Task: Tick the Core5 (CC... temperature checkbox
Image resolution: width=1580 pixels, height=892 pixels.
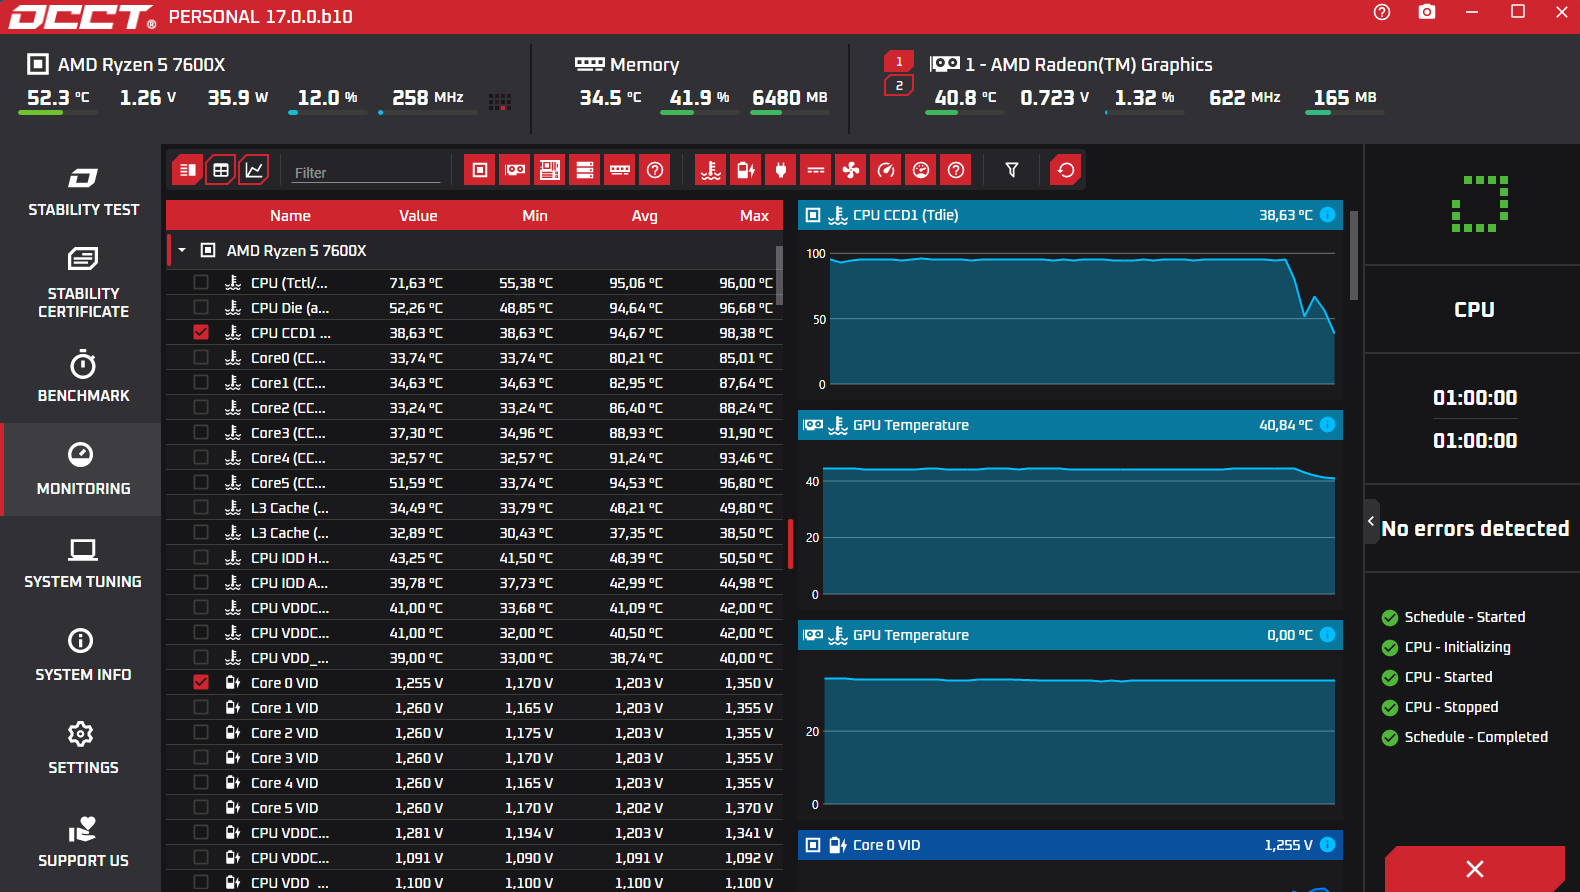Action: (x=201, y=483)
